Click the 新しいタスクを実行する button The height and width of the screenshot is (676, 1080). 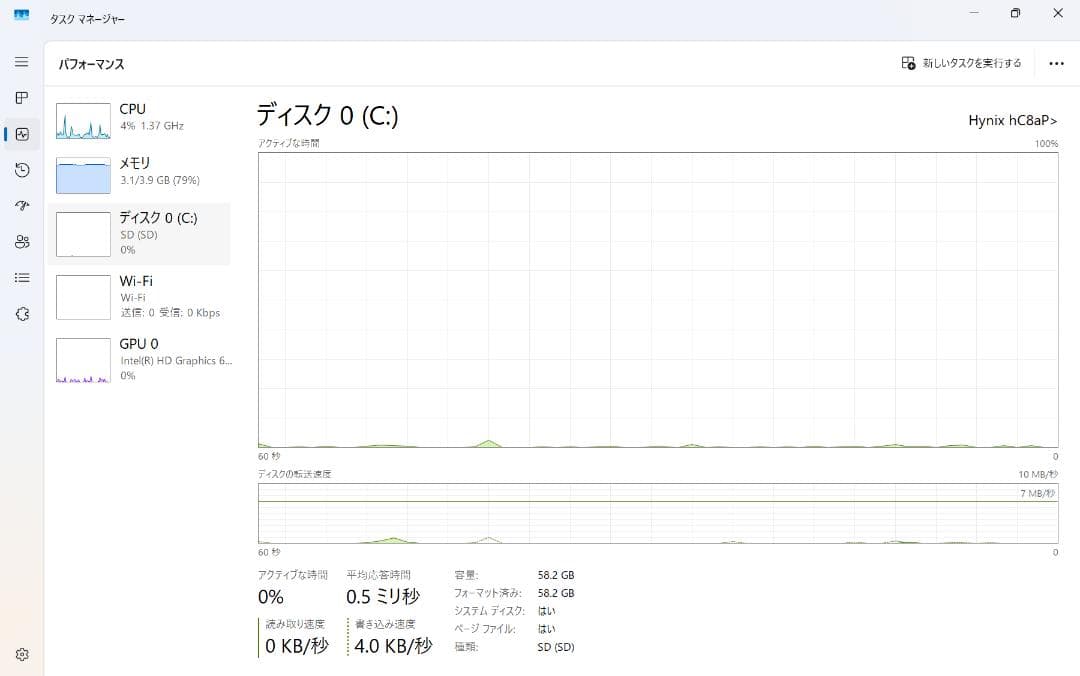click(957, 62)
